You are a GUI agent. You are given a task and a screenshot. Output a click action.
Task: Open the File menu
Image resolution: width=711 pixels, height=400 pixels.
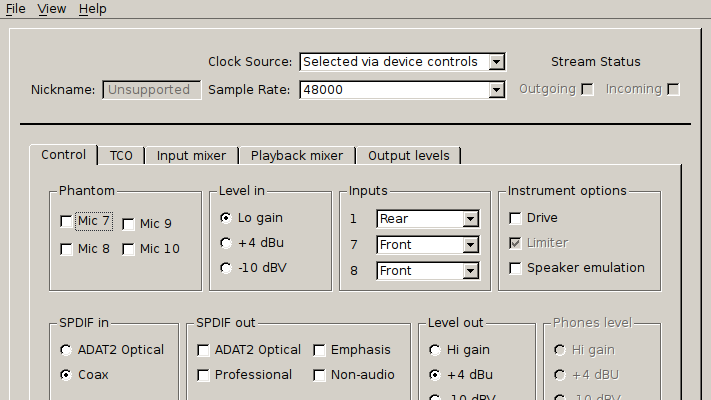(15, 9)
